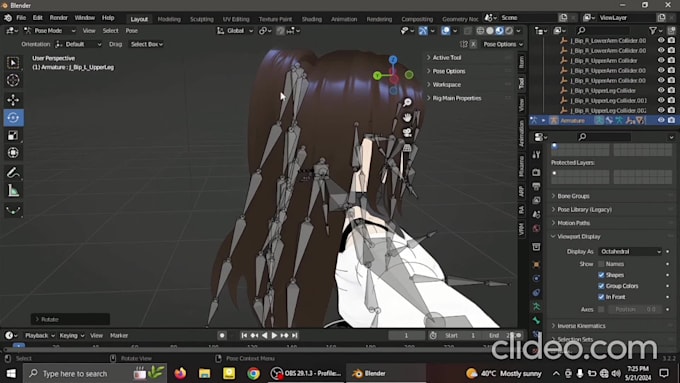680x383 pixels.
Task: Select wireframe viewport shading mode
Action: [x=480, y=31]
